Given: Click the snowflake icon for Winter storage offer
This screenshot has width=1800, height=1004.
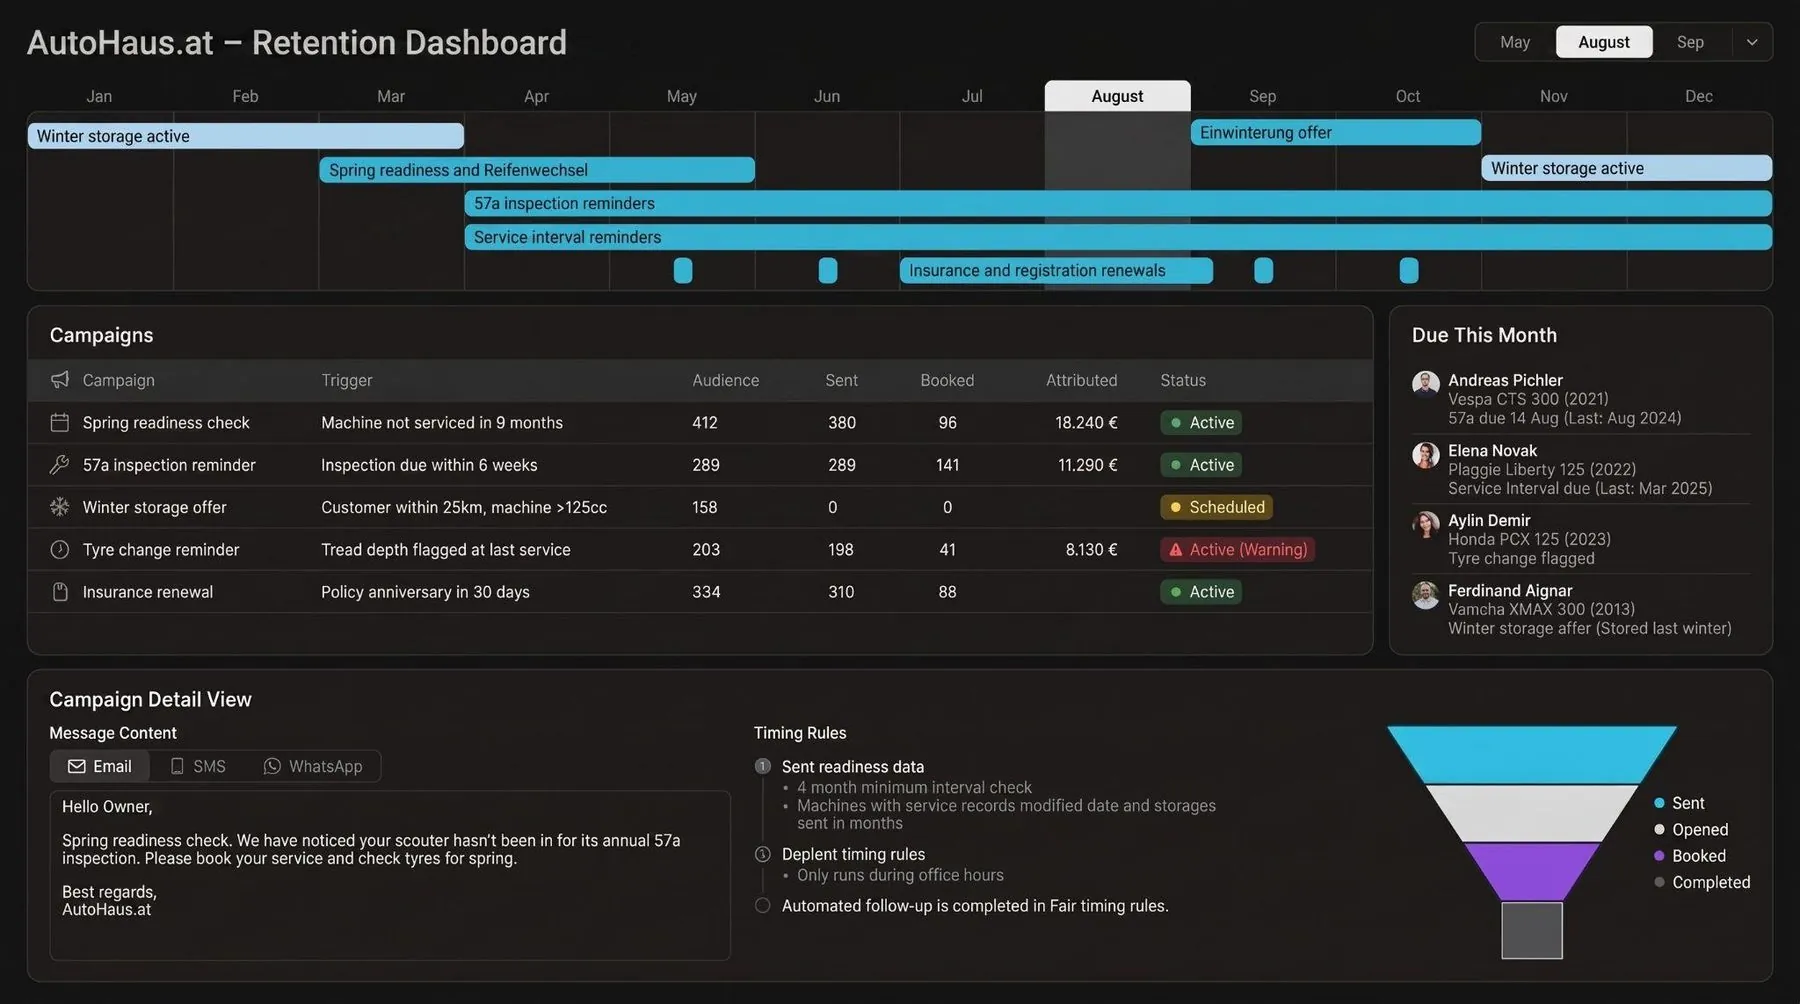Looking at the screenshot, I should pos(60,507).
